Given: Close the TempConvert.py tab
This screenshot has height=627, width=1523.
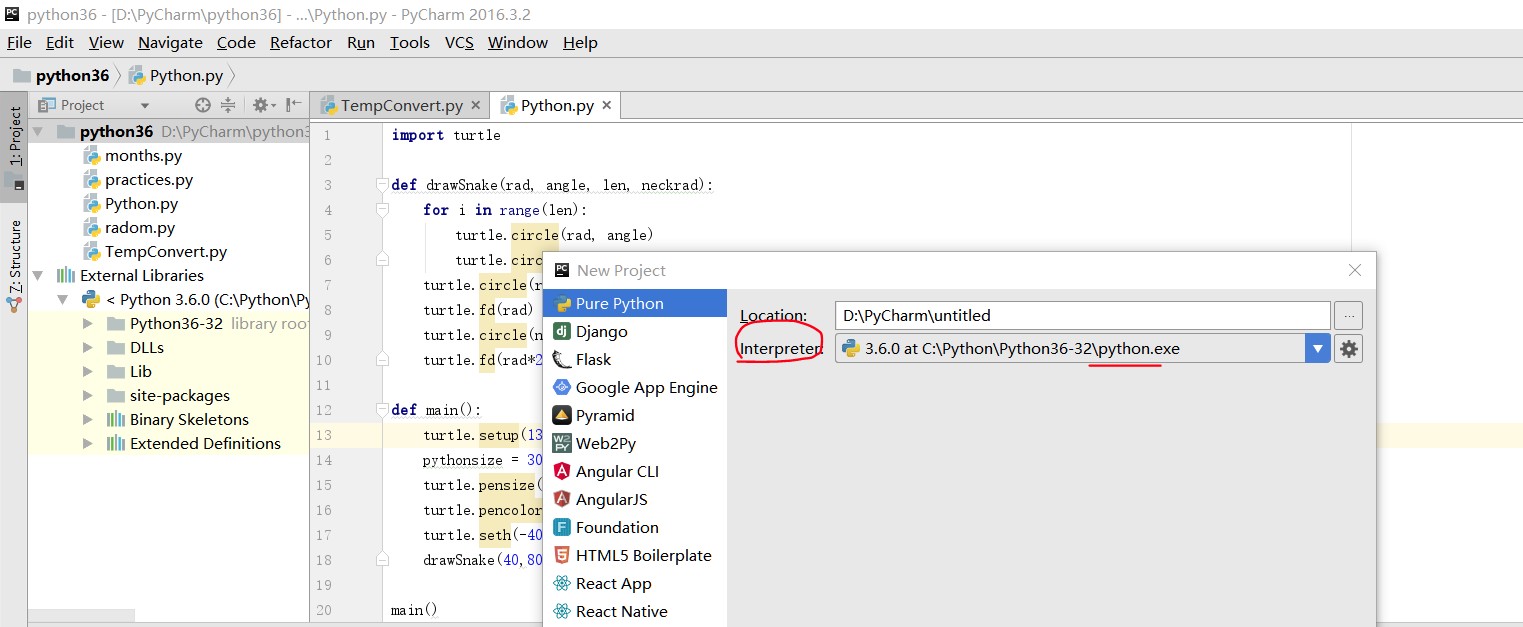Looking at the screenshot, I should (x=475, y=105).
